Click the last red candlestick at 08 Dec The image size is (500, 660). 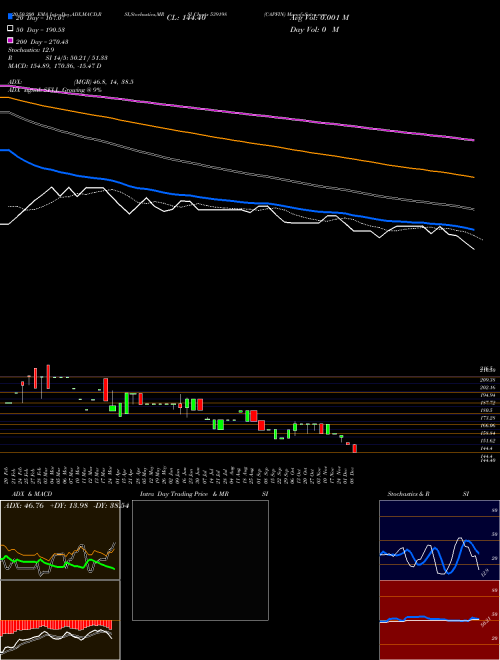pos(354,448)
